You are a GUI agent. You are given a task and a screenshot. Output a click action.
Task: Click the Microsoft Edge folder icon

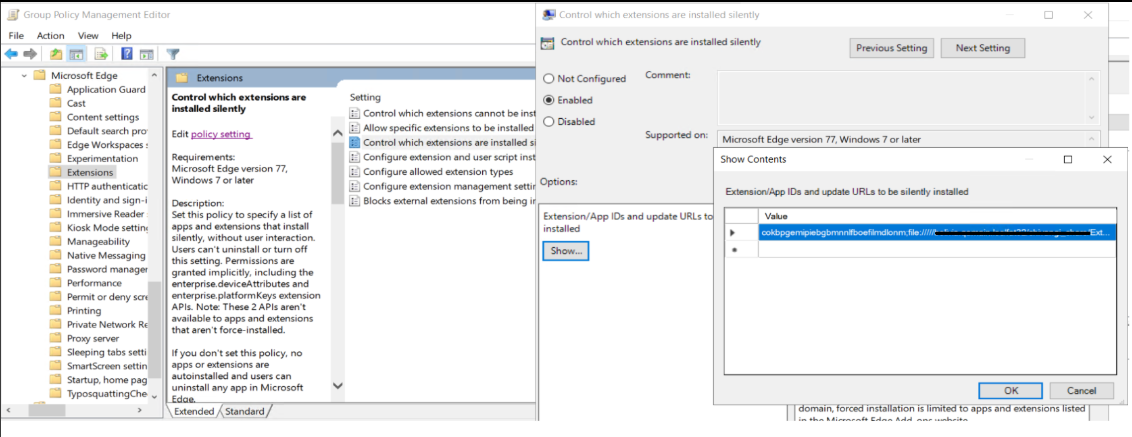click(40, 75)
